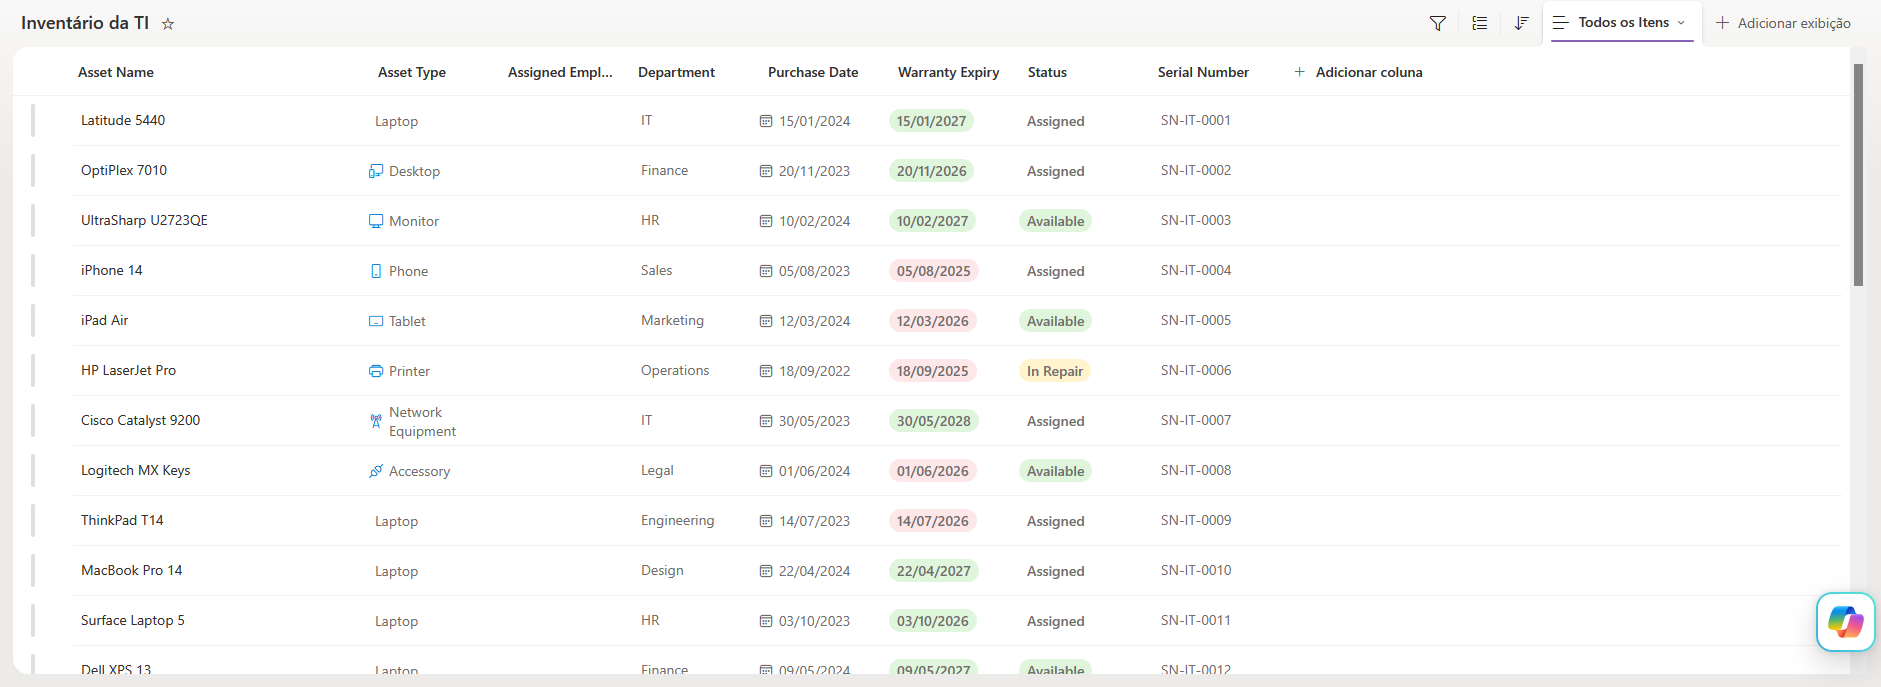Select the row handle of iPhone 14
Viewport: 1881px width, 687px height.
33,270
